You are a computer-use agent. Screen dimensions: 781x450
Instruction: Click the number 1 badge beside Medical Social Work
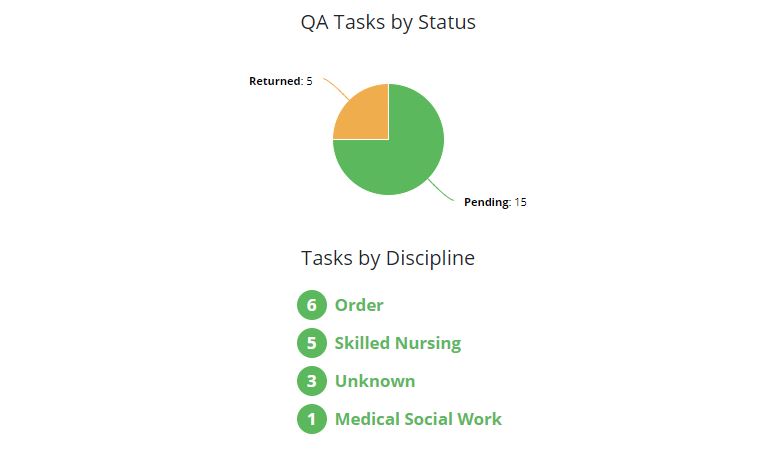click(x=312, y=419)
